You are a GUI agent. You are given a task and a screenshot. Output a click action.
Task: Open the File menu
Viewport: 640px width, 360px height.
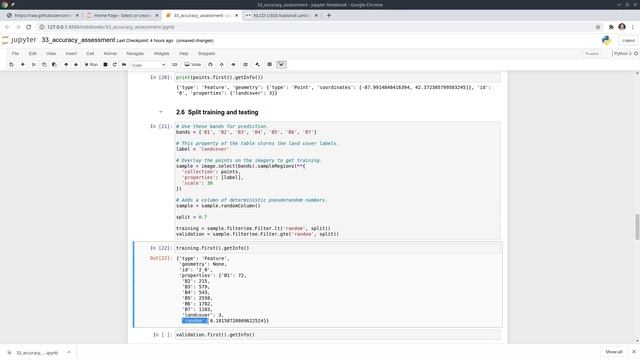(x=15, y=53)
